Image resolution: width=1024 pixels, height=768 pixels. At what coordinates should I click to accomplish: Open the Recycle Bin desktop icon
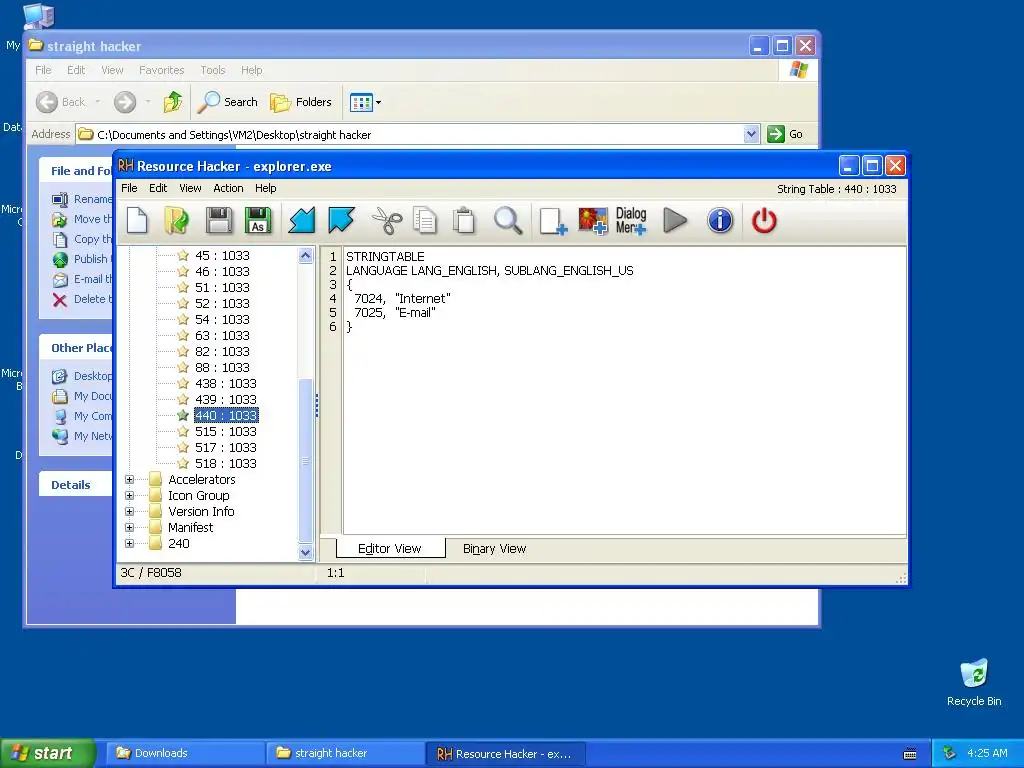coord(974,683)
